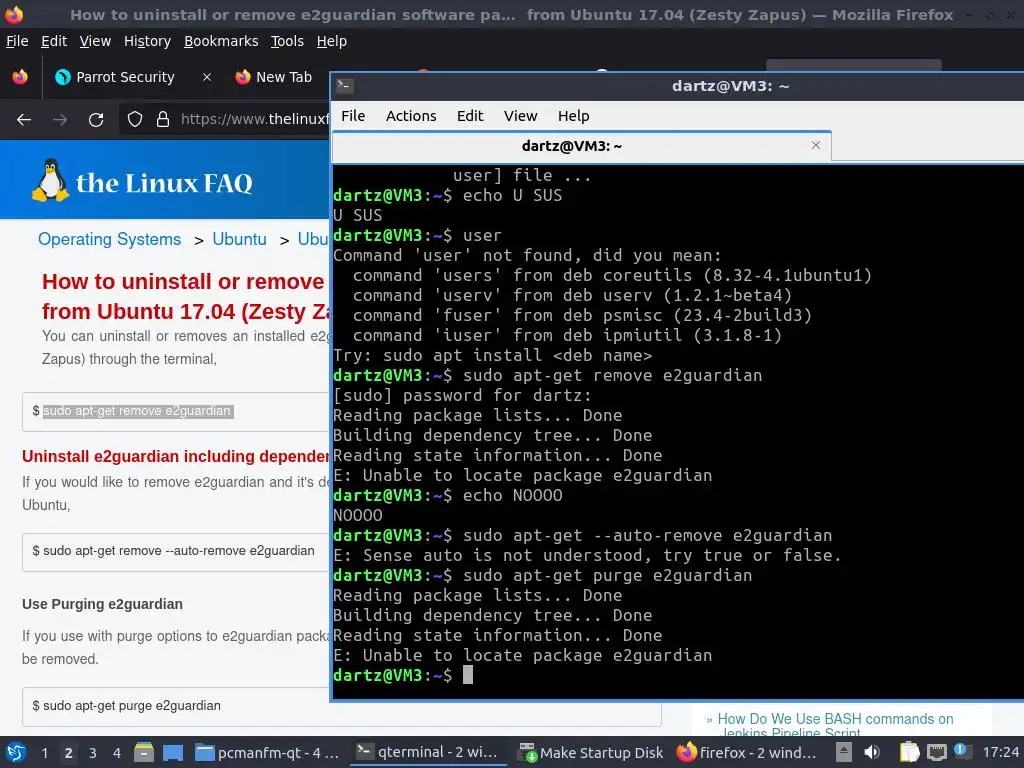Click the show desktop icon in the panel
Viewport: 1024px width, 768px height.
(x=172, y=752)
